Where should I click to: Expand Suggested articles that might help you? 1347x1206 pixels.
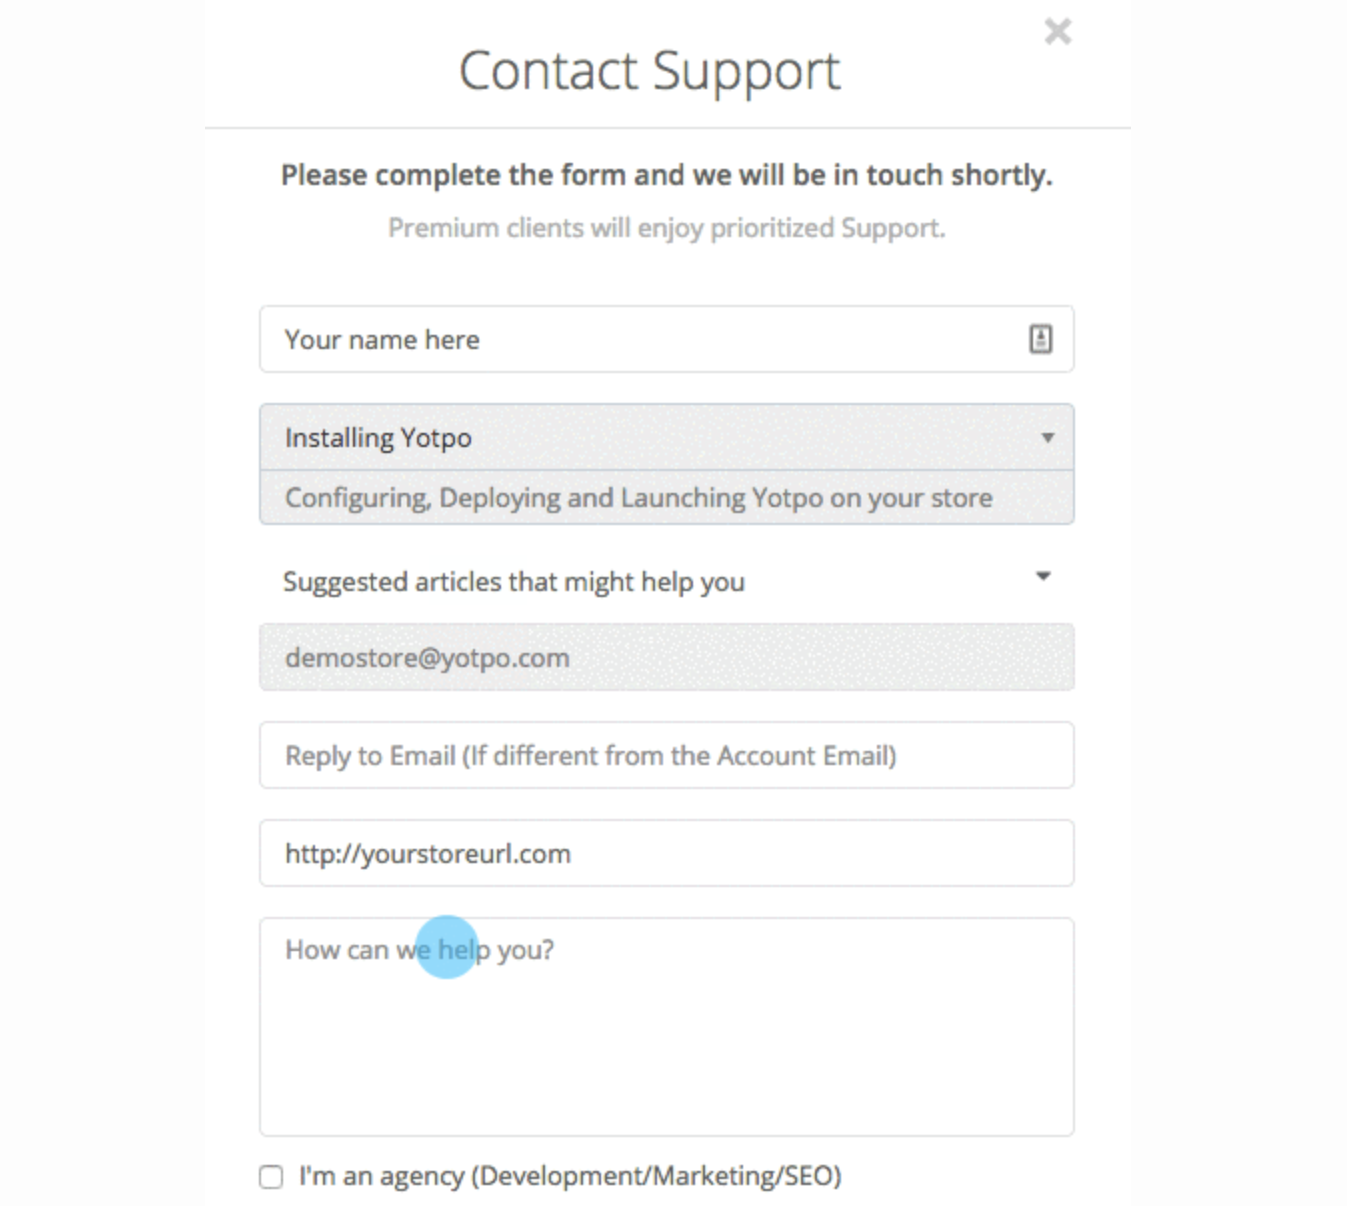coord(514,582)
